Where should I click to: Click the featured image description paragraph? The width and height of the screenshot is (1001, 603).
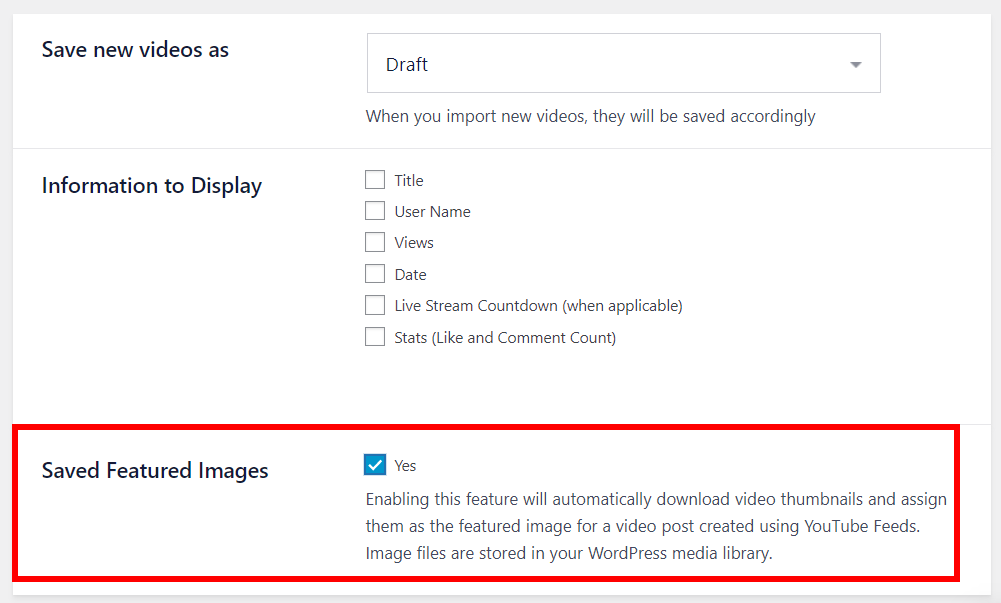pyautogui.click(x=656, y=525)
